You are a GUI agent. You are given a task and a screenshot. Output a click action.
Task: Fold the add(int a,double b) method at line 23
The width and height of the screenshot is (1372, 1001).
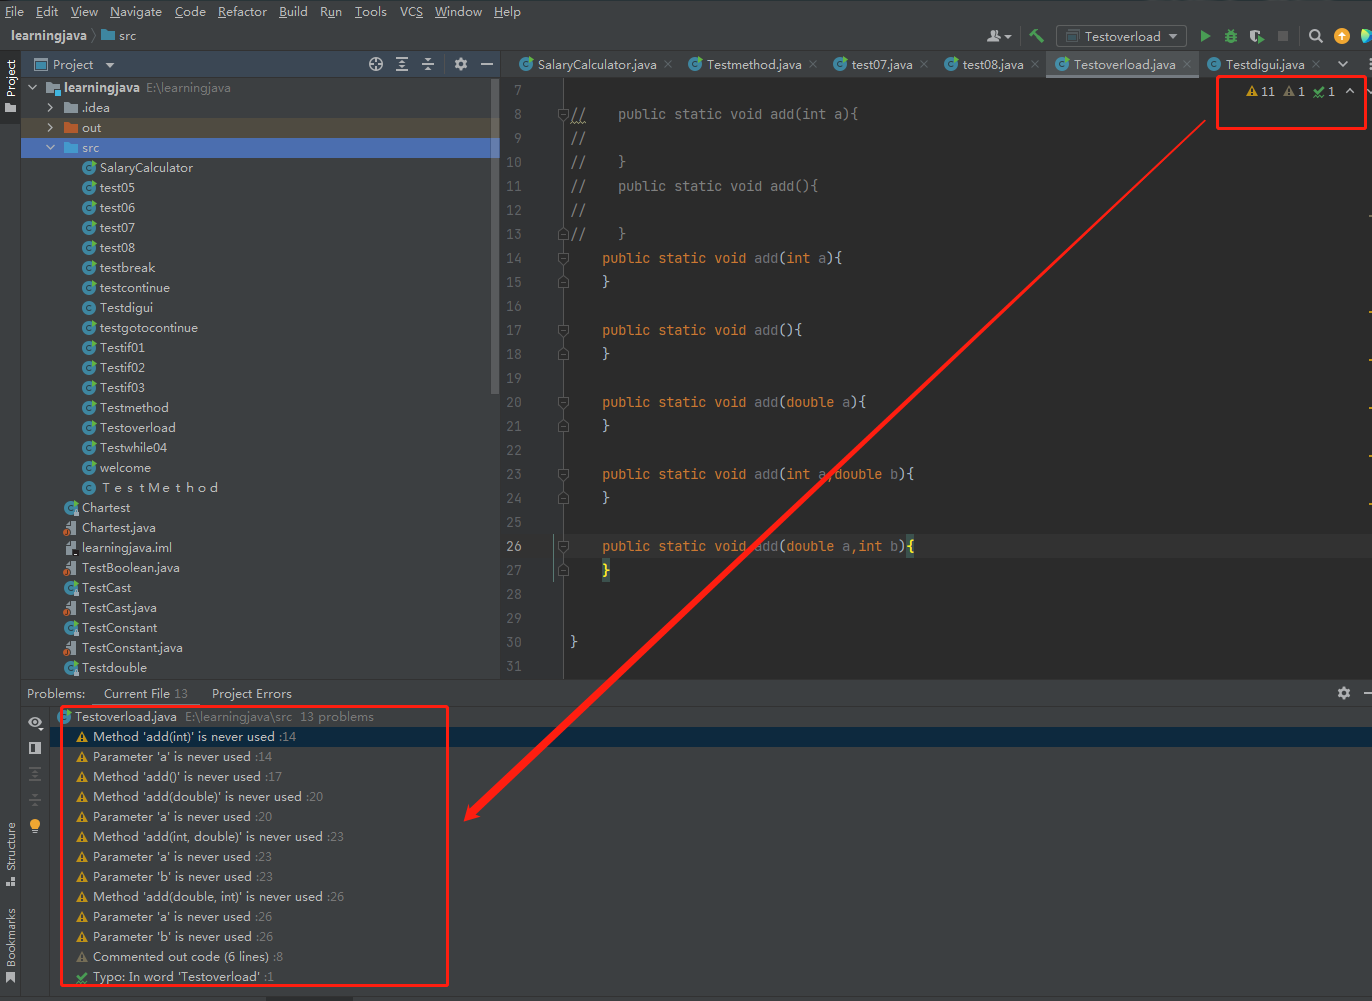563,474
